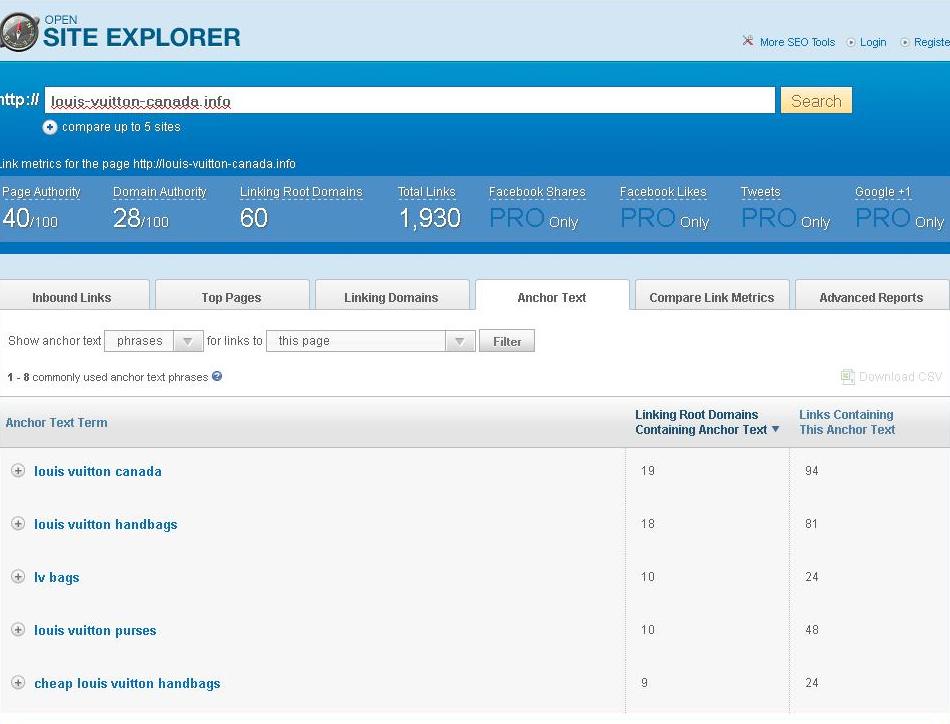Screen dimensions: 950x724
Task: Click the URL search input field
Action: [410, 101]
